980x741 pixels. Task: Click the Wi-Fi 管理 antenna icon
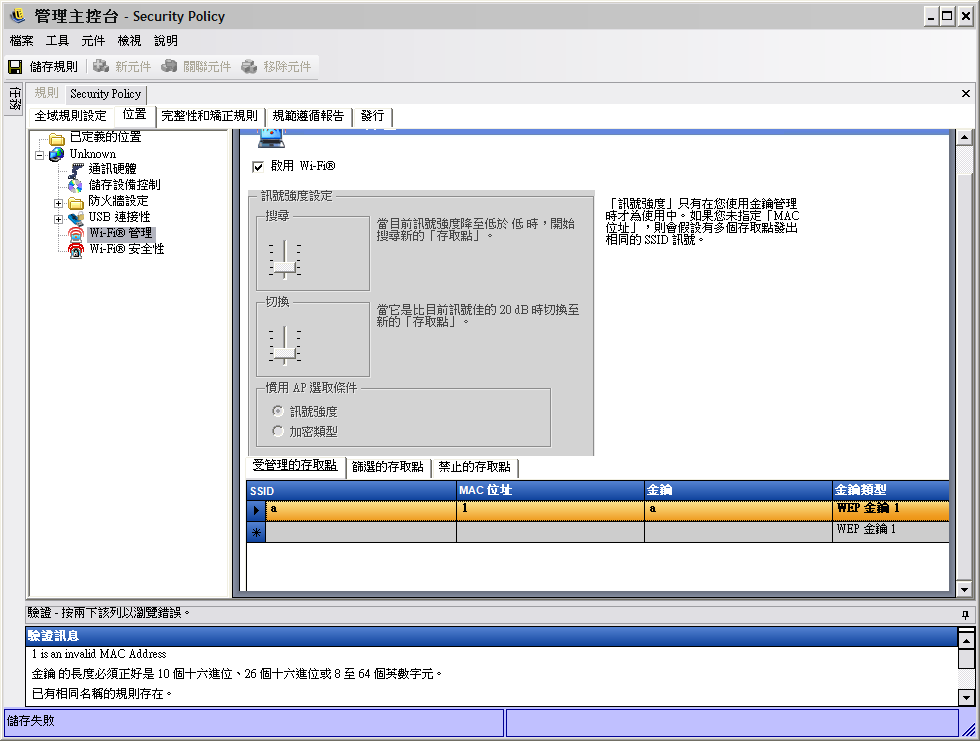(x=76, y=234)
